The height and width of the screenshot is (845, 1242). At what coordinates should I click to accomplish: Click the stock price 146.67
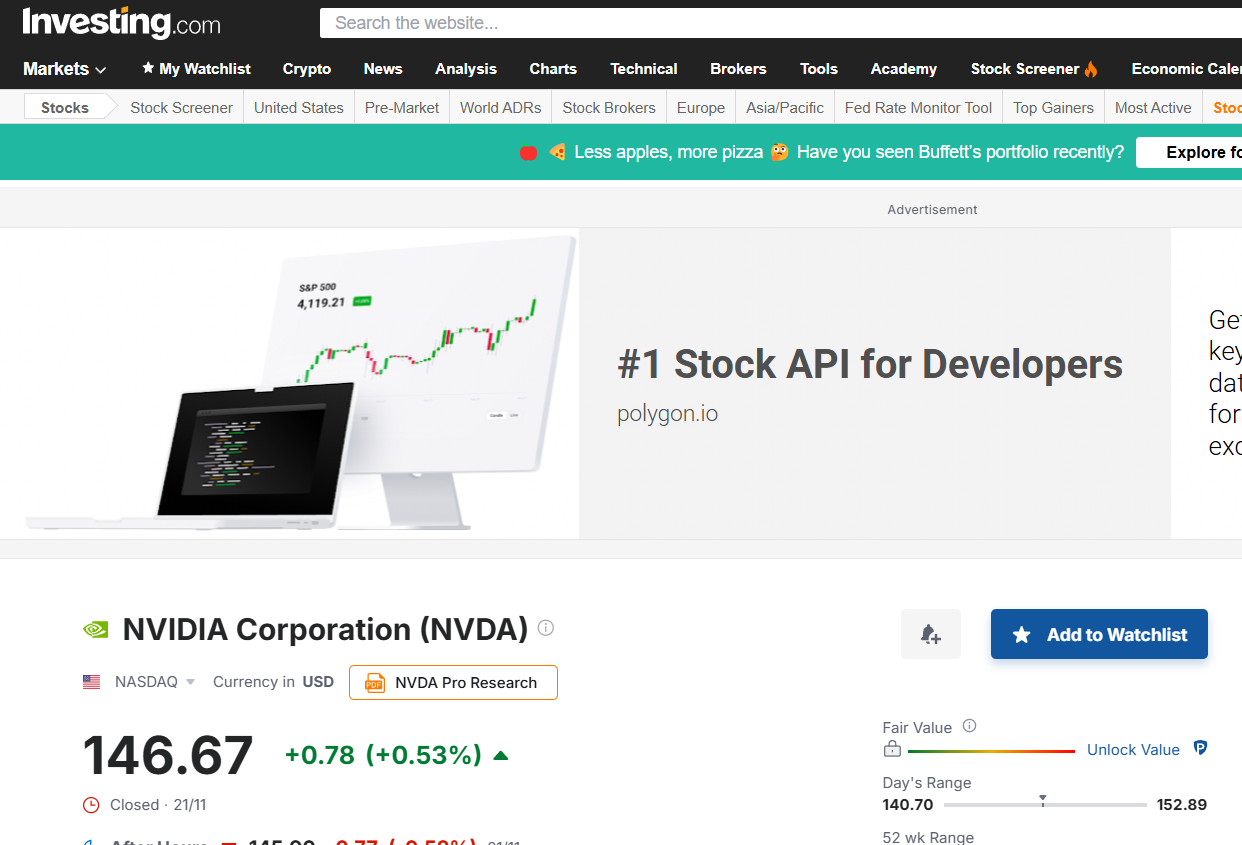tap(168, 755)
